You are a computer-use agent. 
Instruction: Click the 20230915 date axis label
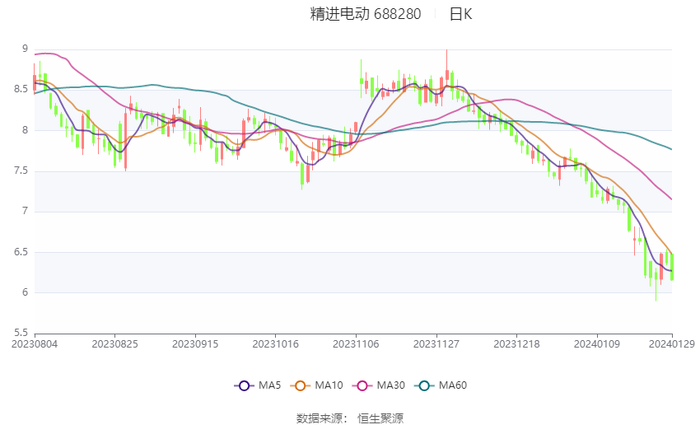click(195, 343)
